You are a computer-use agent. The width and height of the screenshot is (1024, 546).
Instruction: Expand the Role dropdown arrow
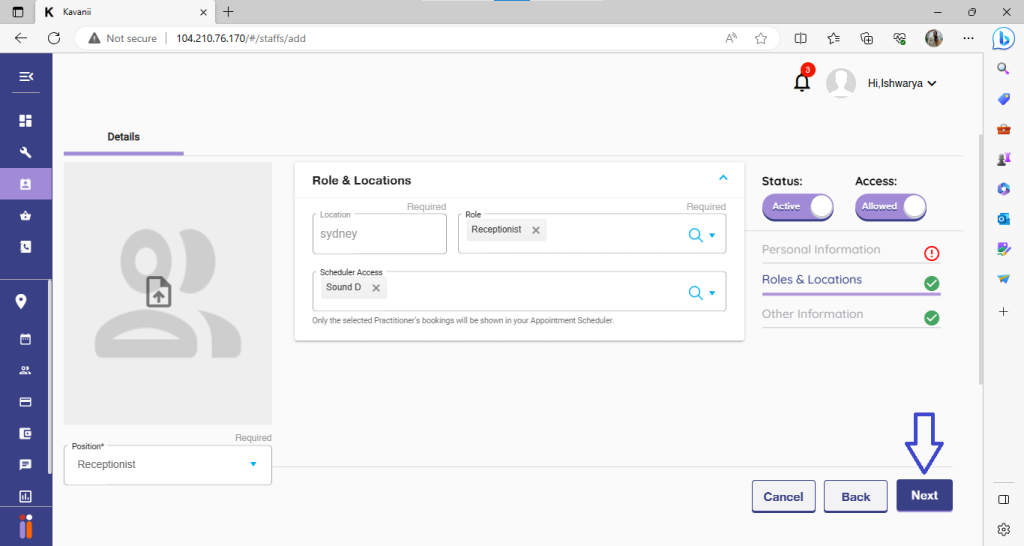(x=712, y=236)
